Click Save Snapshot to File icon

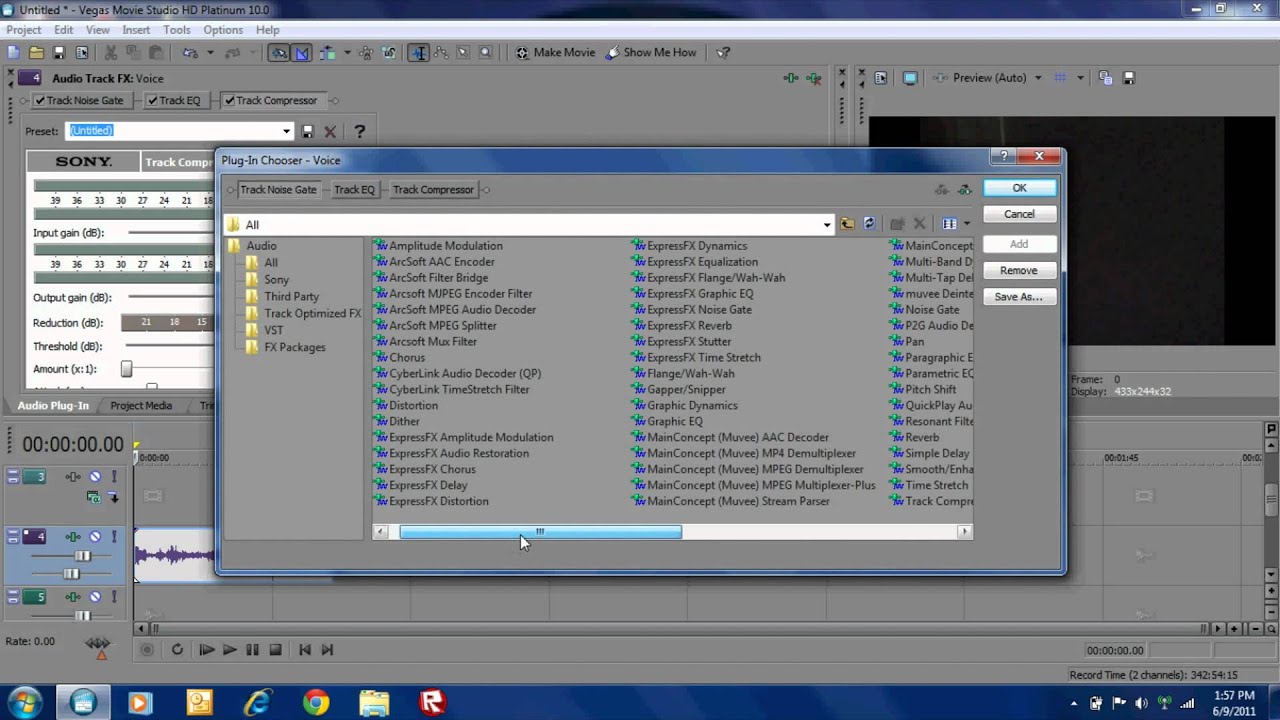pos(1129,78)
